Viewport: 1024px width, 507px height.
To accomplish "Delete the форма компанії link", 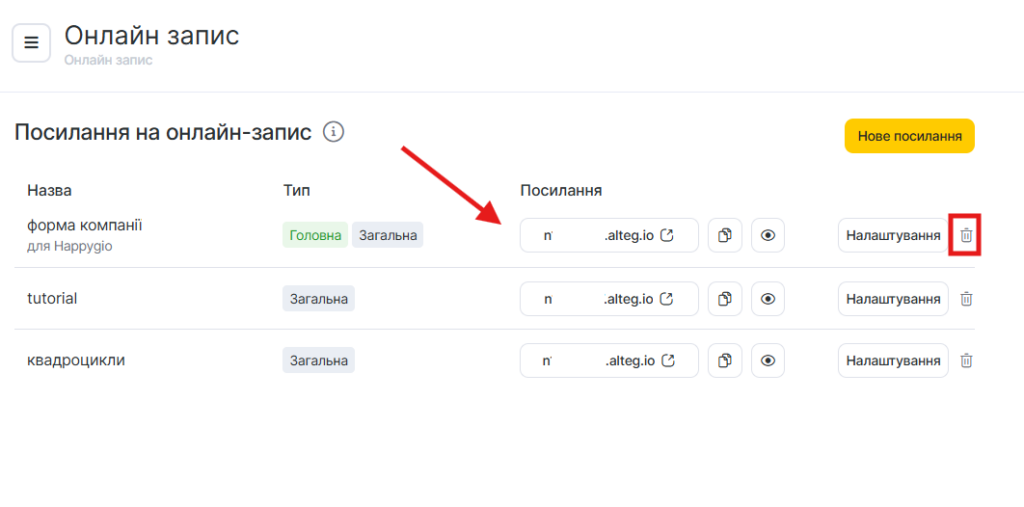I will pyautogui.click(x=966, y=236).
